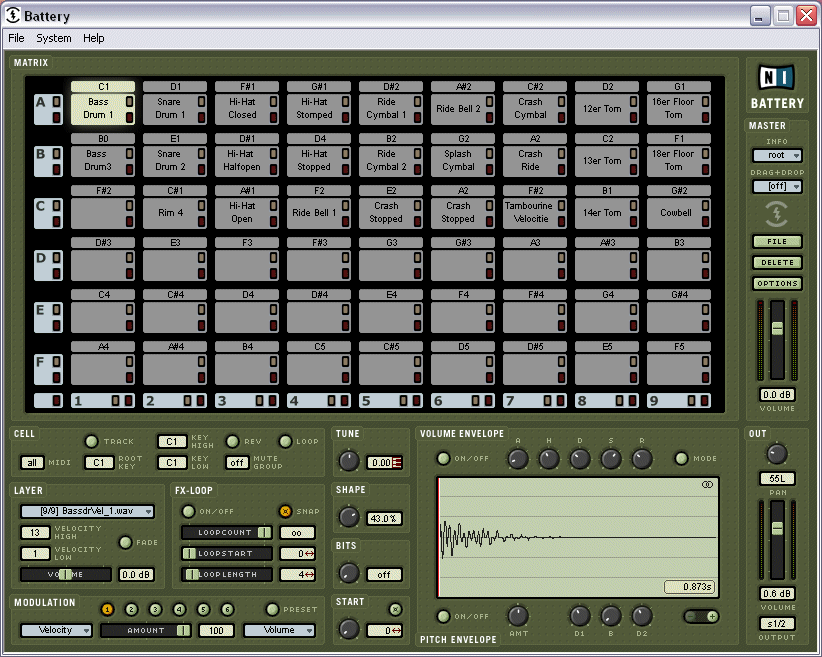Screen dimensions: 822x657
Task: Turn on the FX-Loop On/Off switch
Action: coord(188,511)
